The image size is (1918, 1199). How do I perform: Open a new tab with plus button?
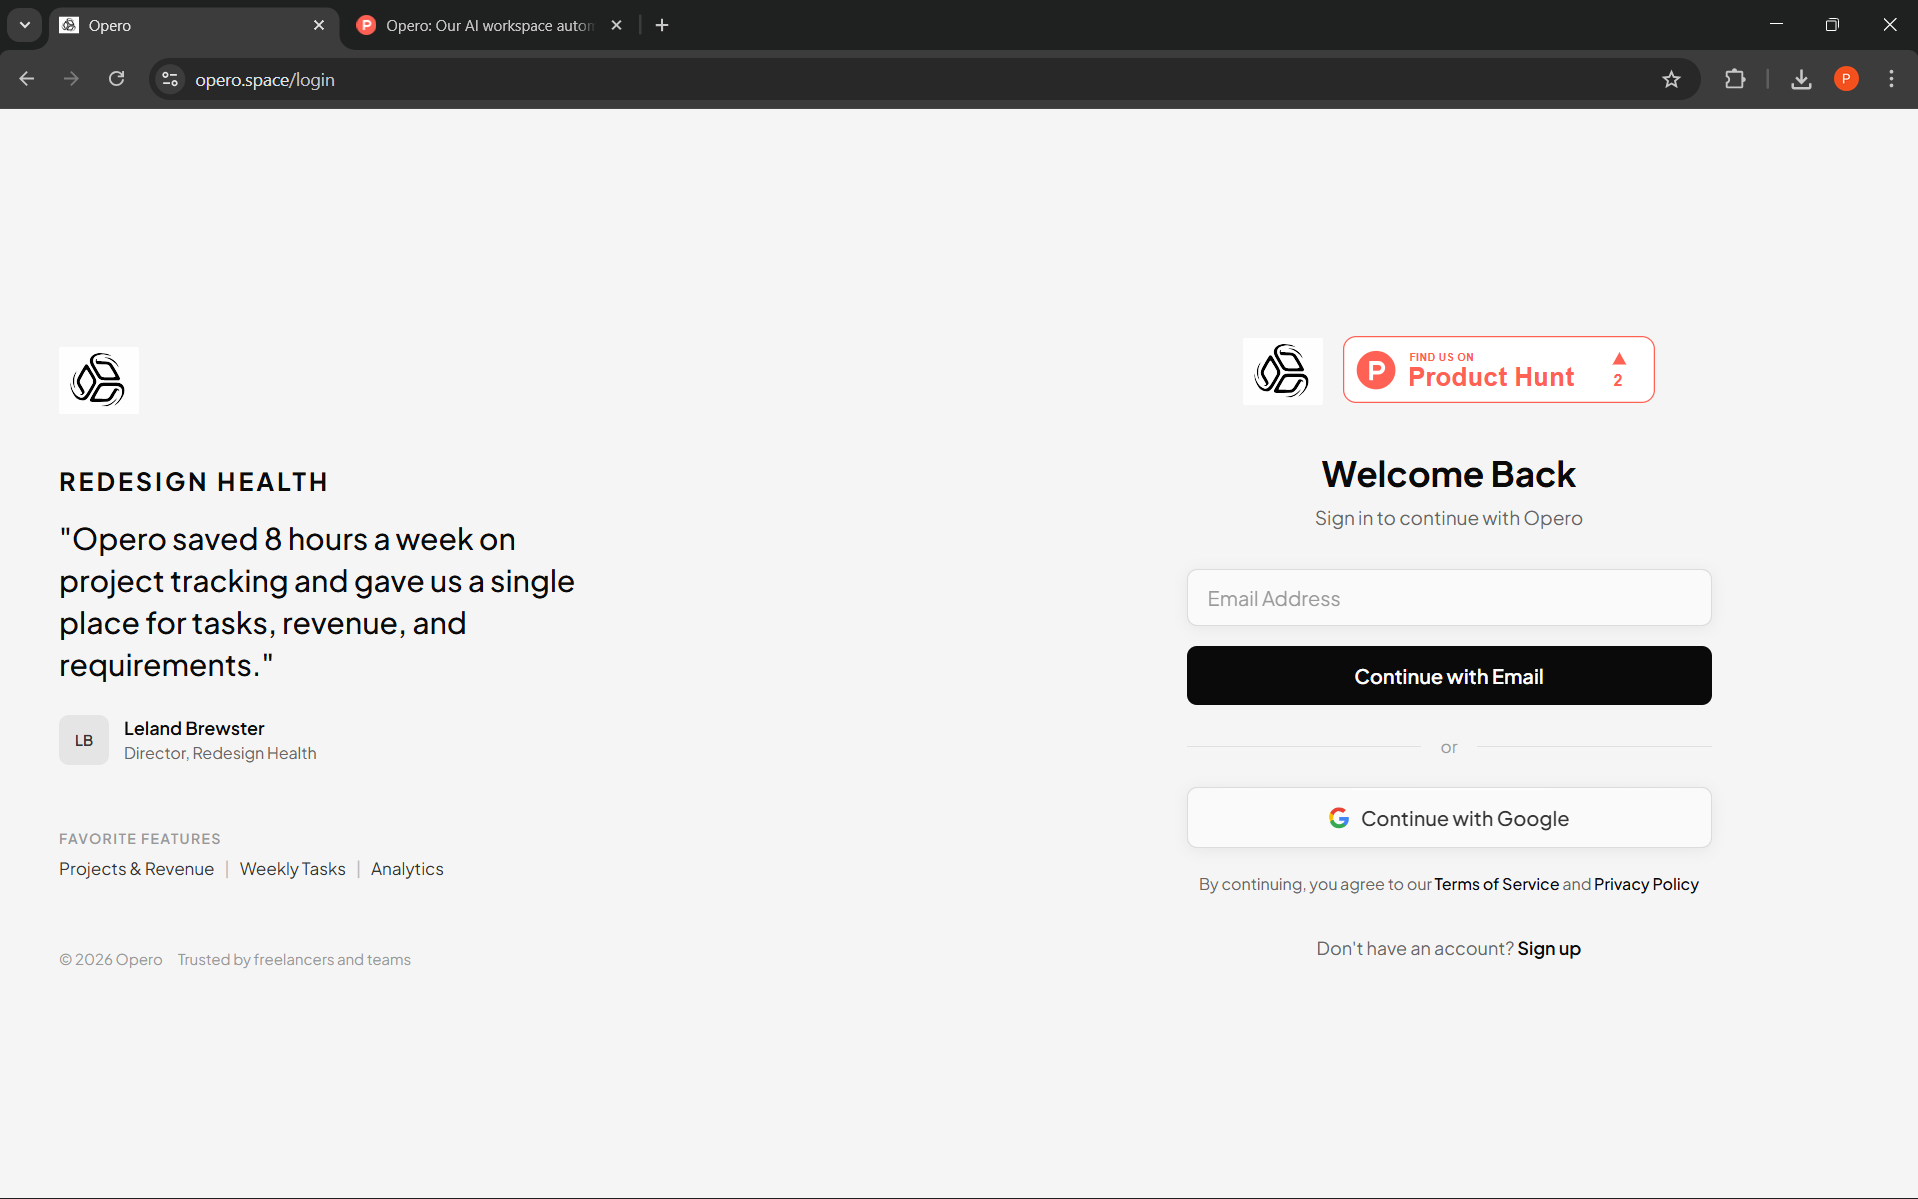662,25
